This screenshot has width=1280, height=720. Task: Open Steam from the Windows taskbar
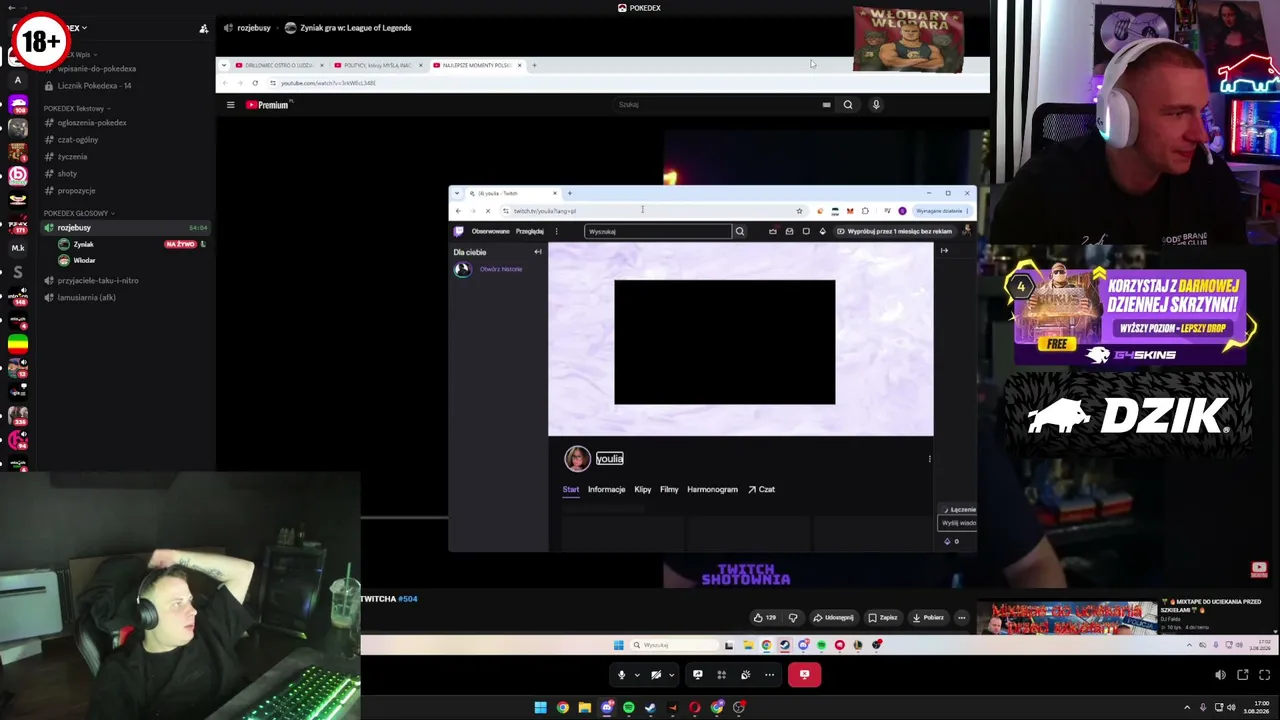pos(650,708)
